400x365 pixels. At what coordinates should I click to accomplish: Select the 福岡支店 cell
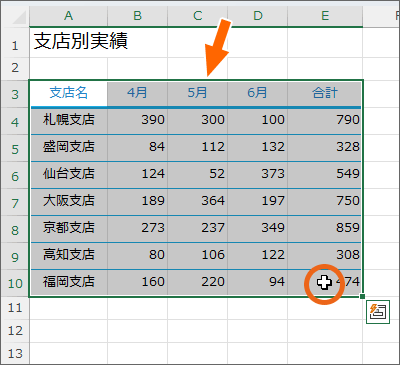pos(69,283)
